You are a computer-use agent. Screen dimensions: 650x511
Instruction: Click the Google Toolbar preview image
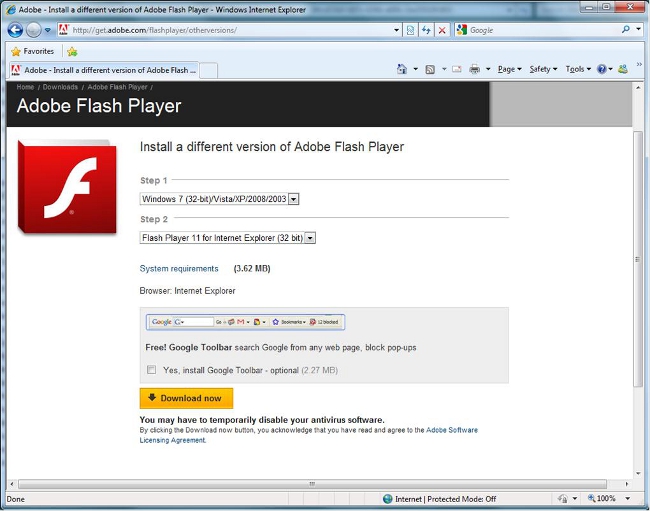tap(245, 322)
